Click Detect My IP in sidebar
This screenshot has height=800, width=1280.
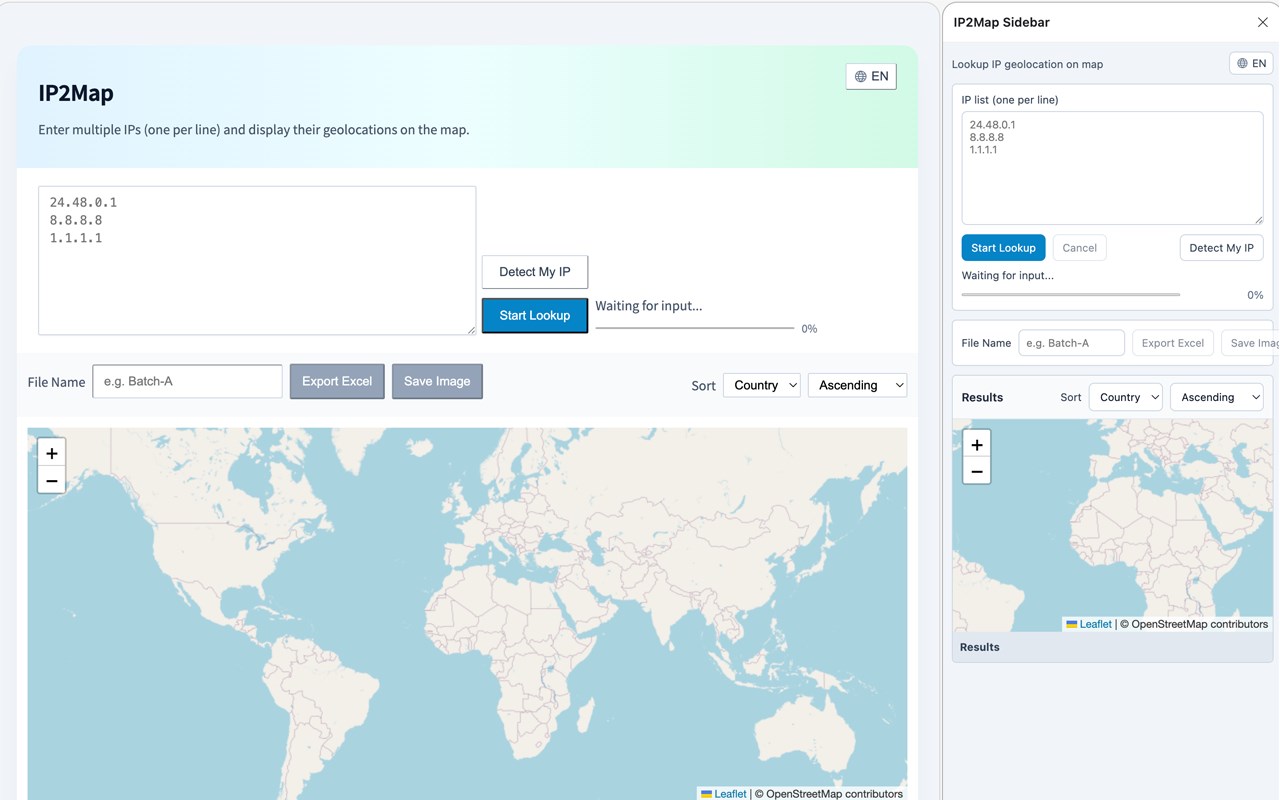pyautogui.click(x=1221, y=248)
